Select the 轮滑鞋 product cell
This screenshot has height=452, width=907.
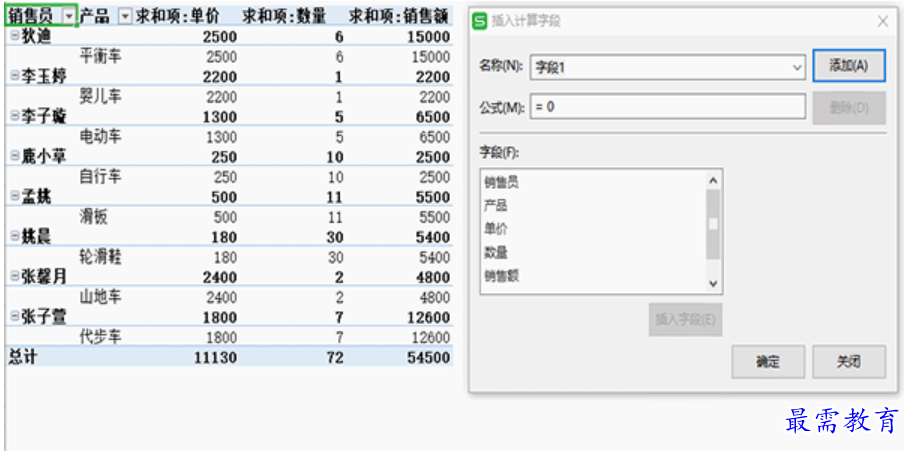click(101, 256)
